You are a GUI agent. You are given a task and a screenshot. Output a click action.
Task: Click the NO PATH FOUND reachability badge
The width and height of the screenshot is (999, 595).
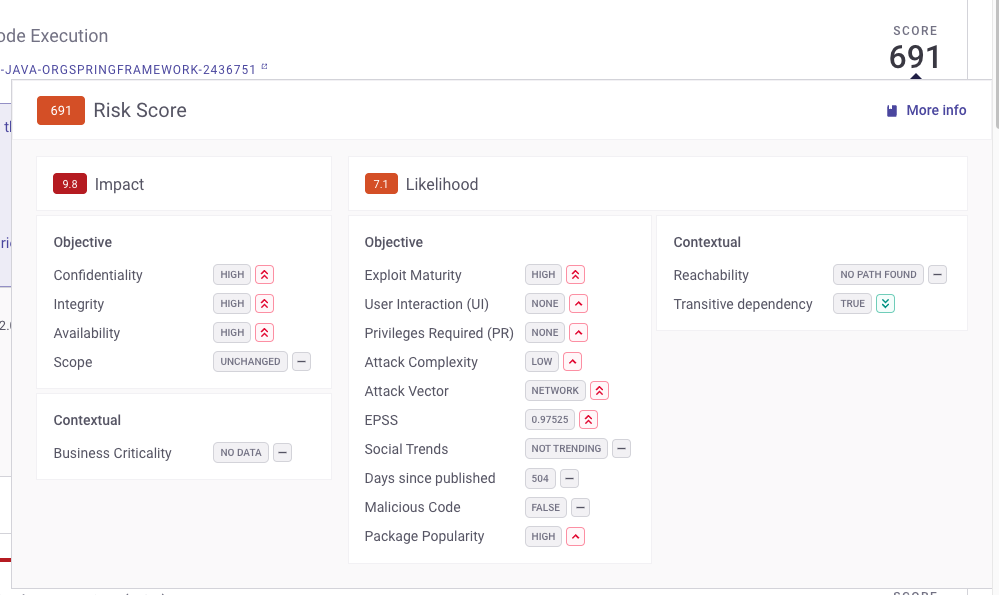tap(878, 274)
